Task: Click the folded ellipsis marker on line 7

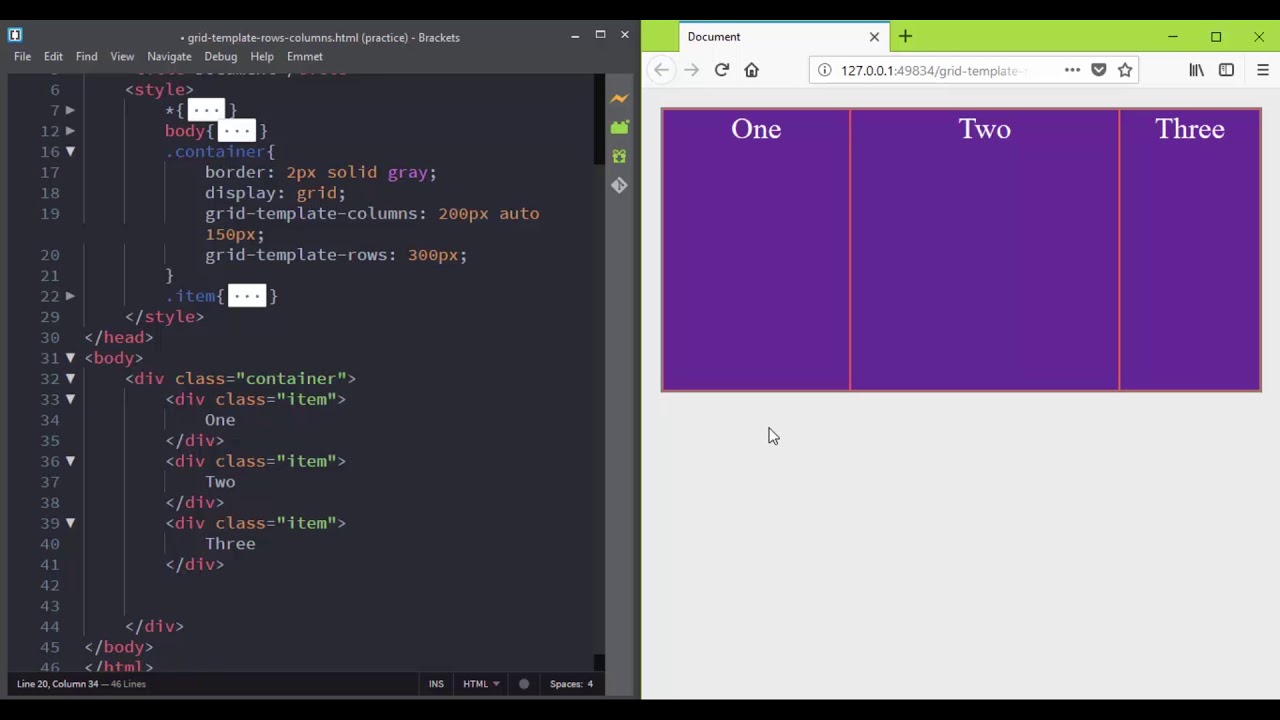Action: pos(206,110)
